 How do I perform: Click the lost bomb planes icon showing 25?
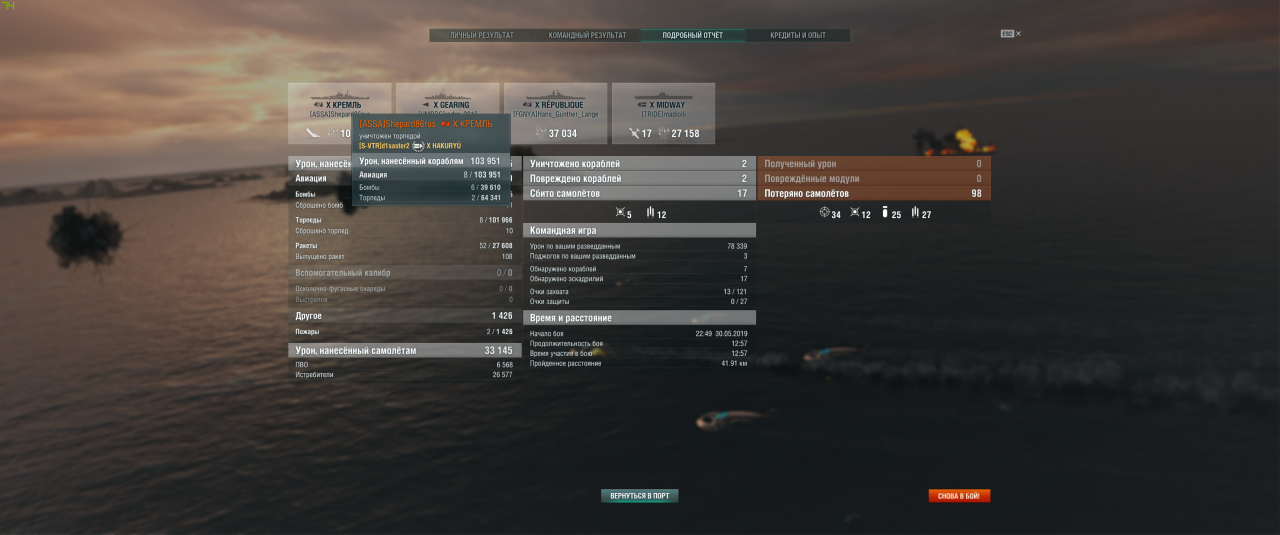(x=885, y=214)
